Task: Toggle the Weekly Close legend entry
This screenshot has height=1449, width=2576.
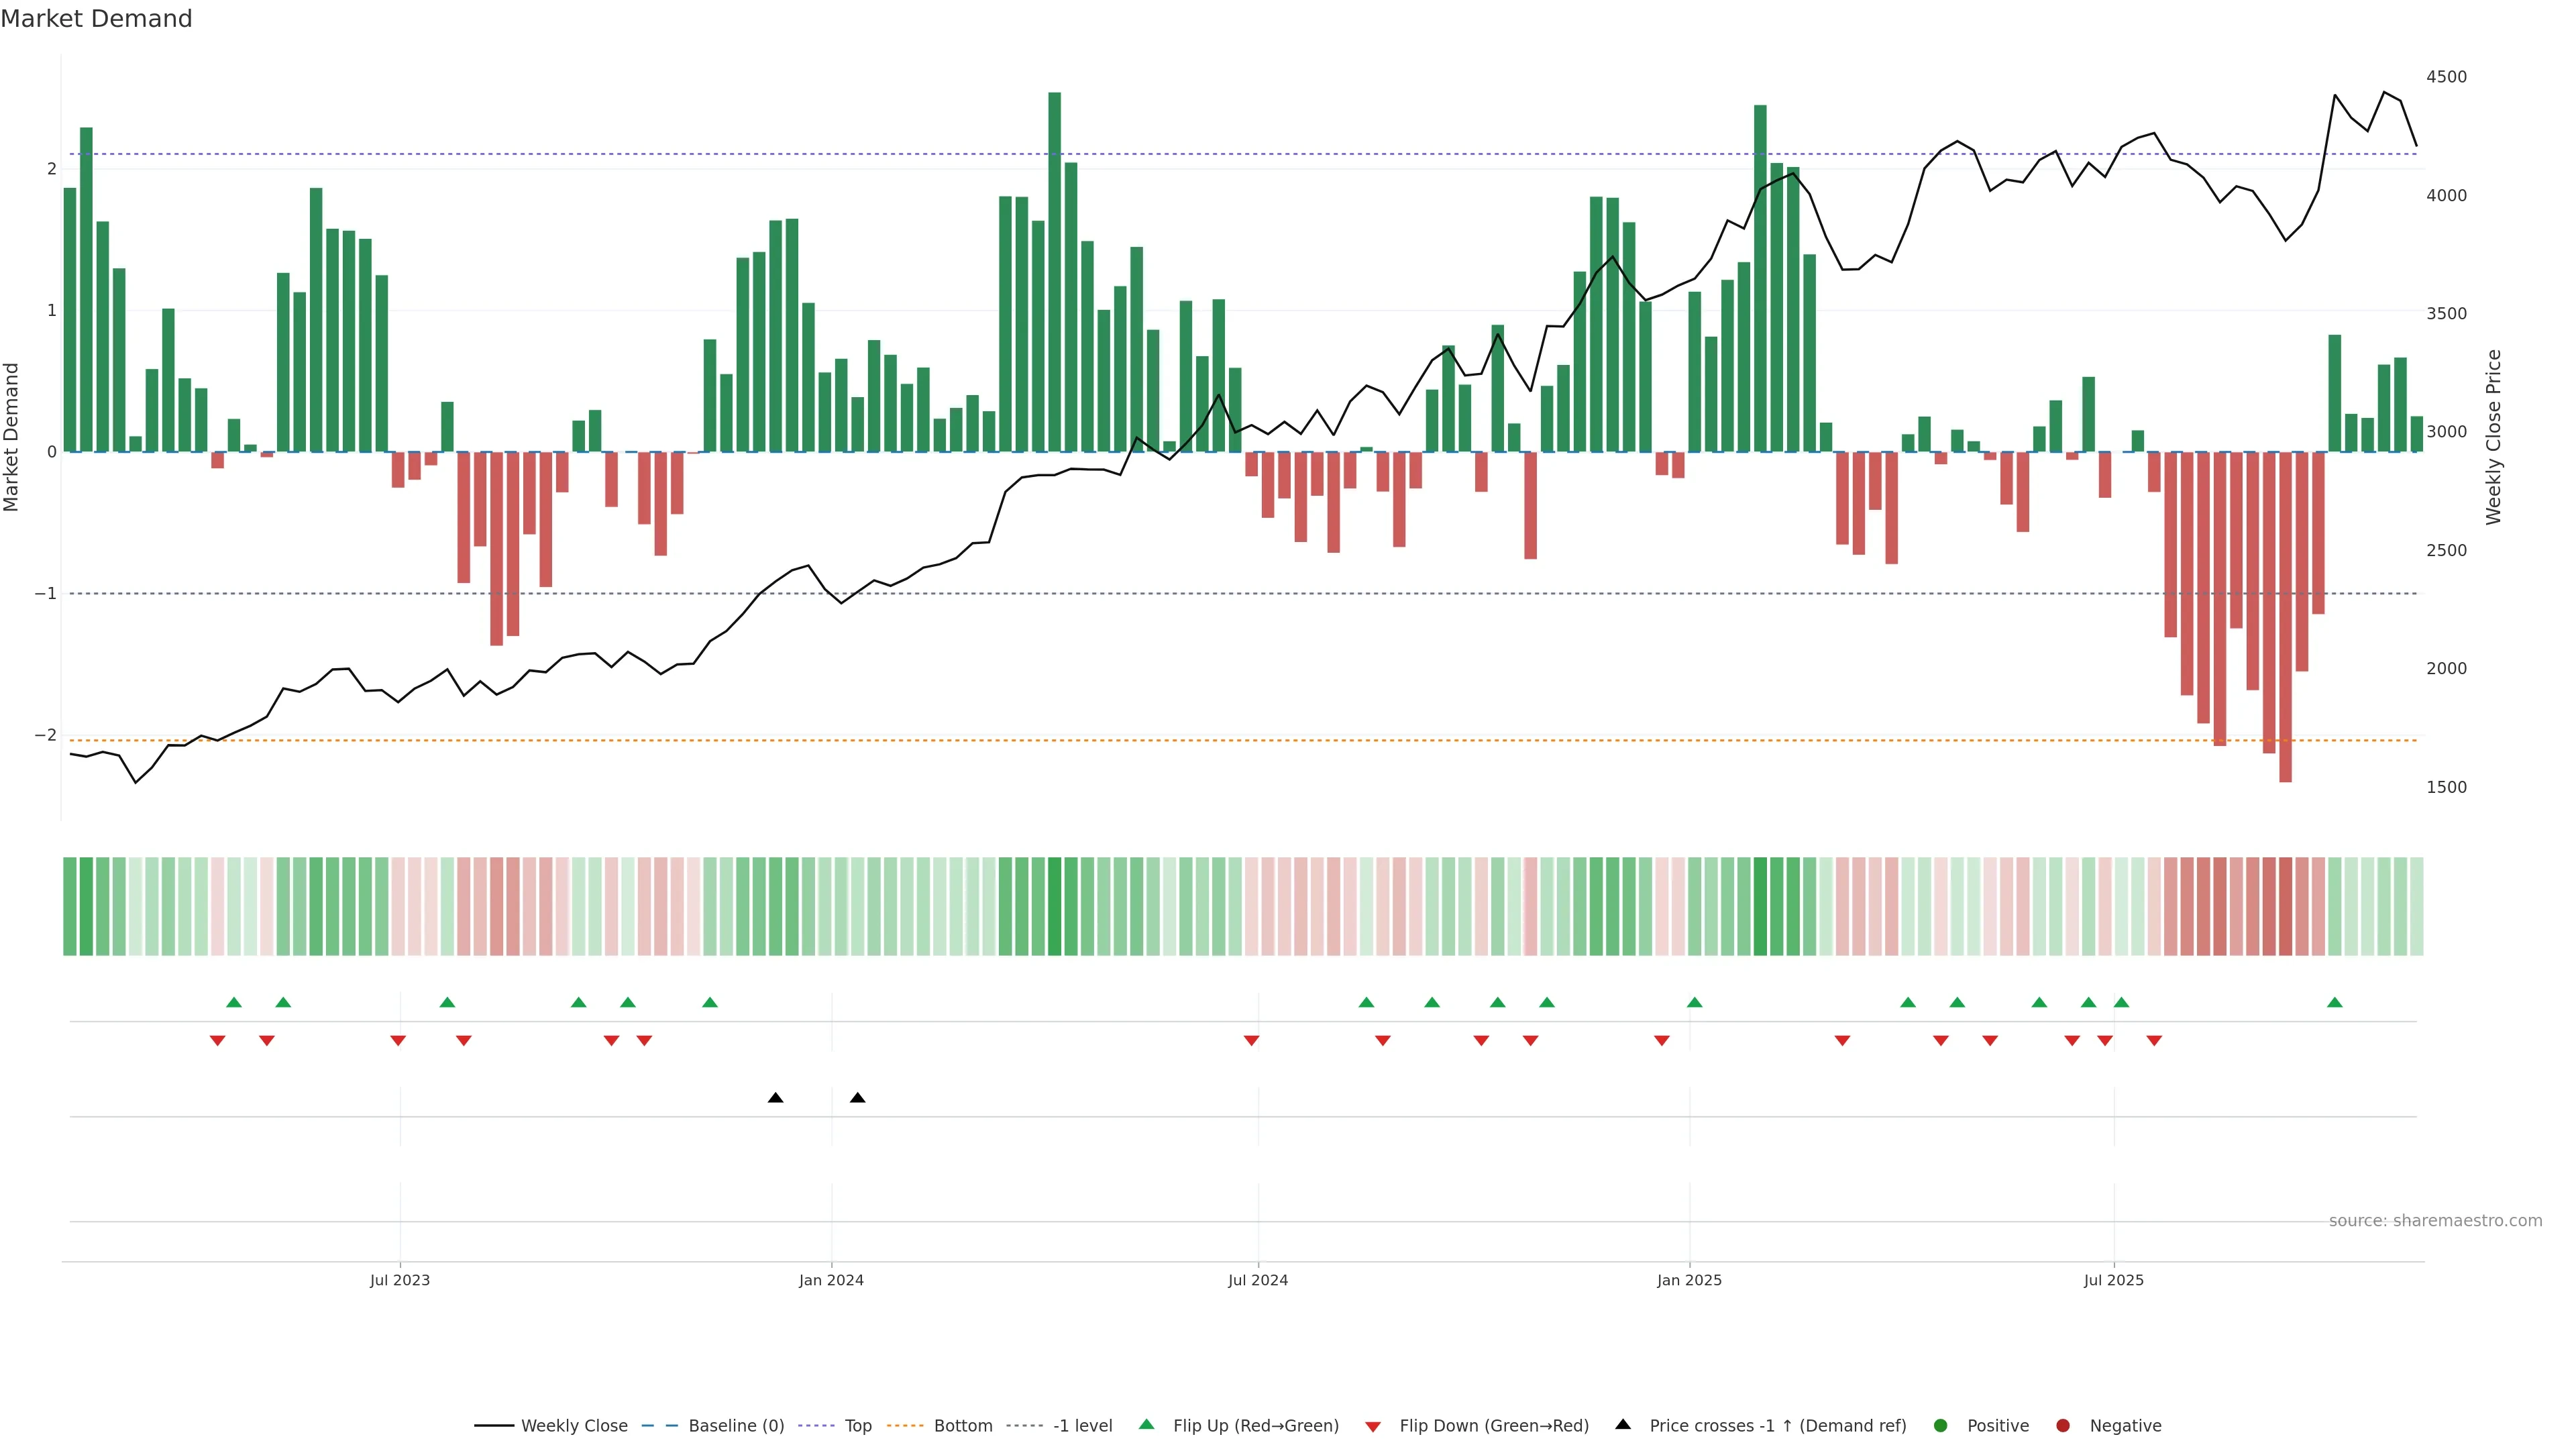Action: [574, 1425]
